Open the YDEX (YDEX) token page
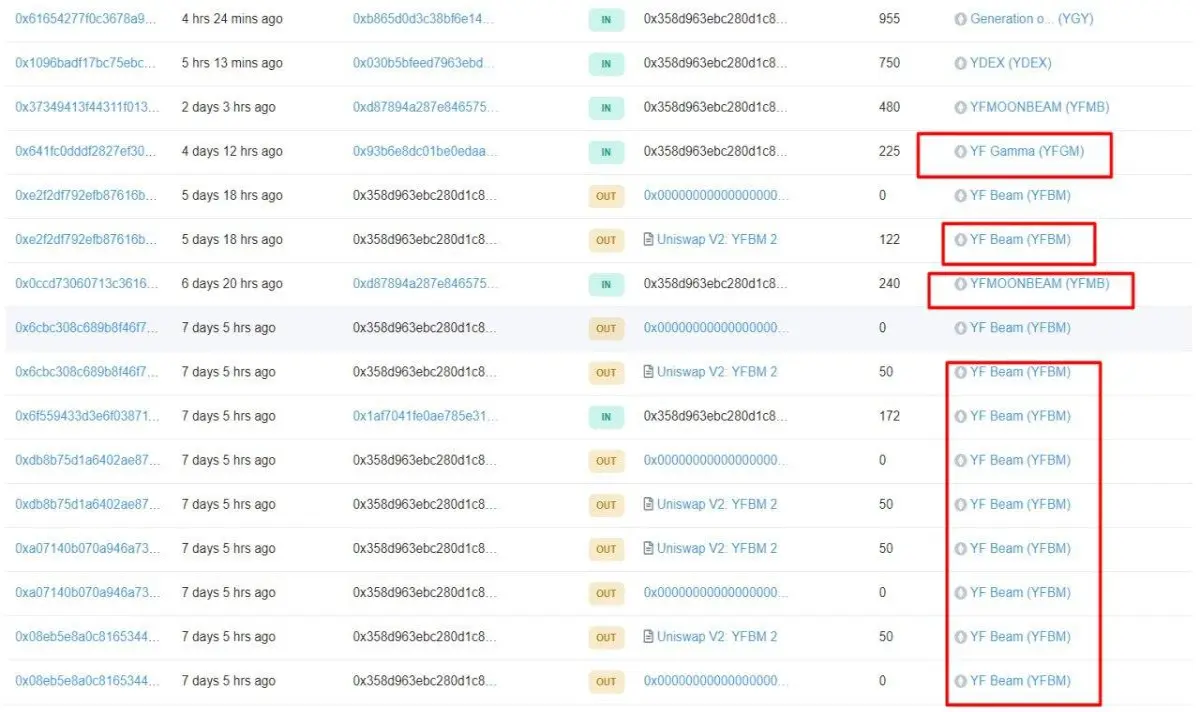The width and height of the screenshot is (1200, 712). click(x=1011, y=63)
